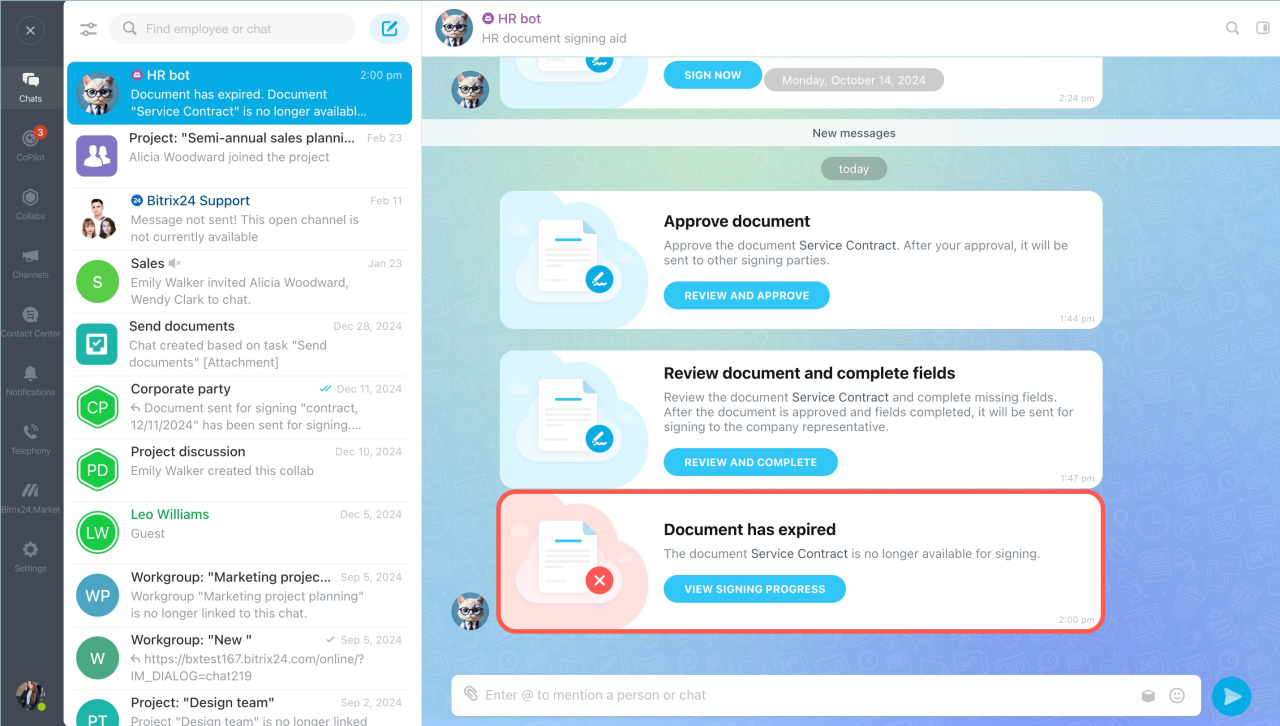Open the Bitrix24 Support chat

point(239,218)
